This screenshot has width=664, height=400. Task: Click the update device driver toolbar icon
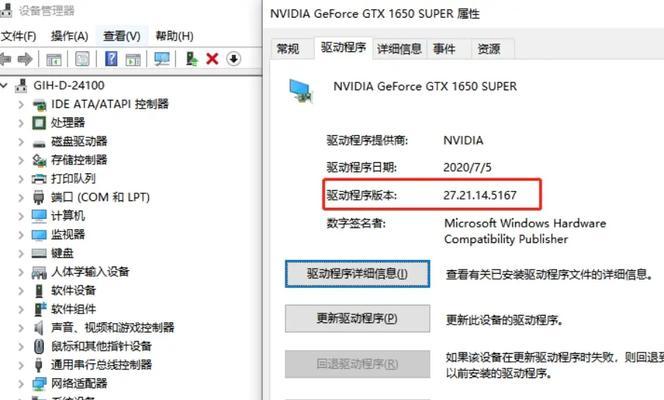[x=191, y=59]
